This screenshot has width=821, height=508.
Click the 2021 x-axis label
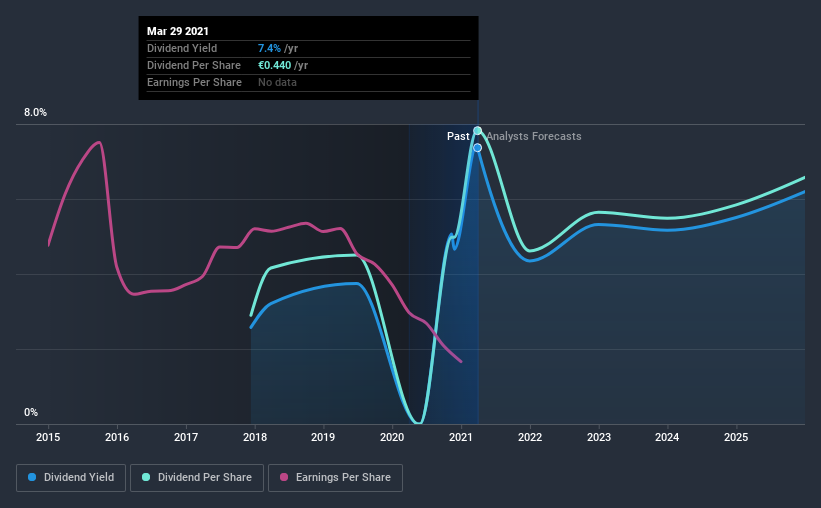coord(461,437)
